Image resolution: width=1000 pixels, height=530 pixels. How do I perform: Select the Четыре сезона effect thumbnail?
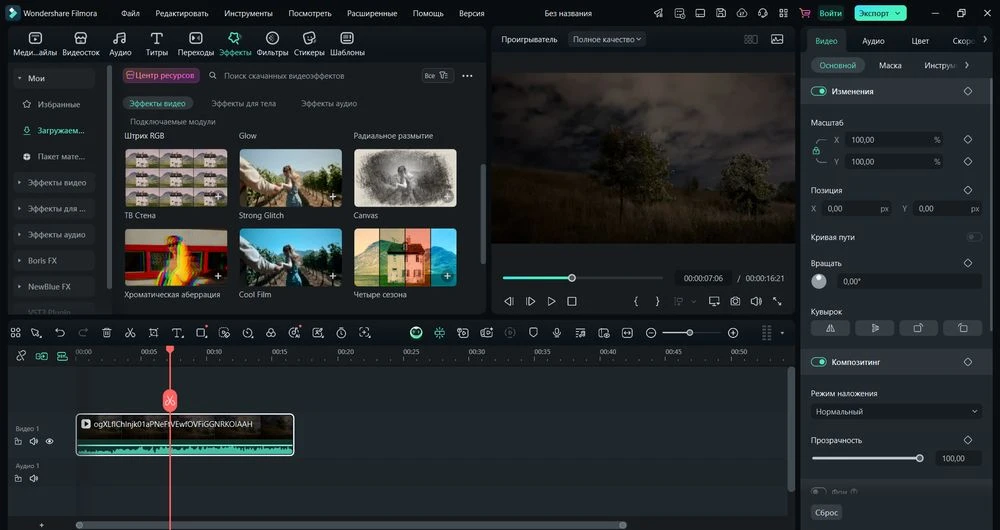point(405,257)
